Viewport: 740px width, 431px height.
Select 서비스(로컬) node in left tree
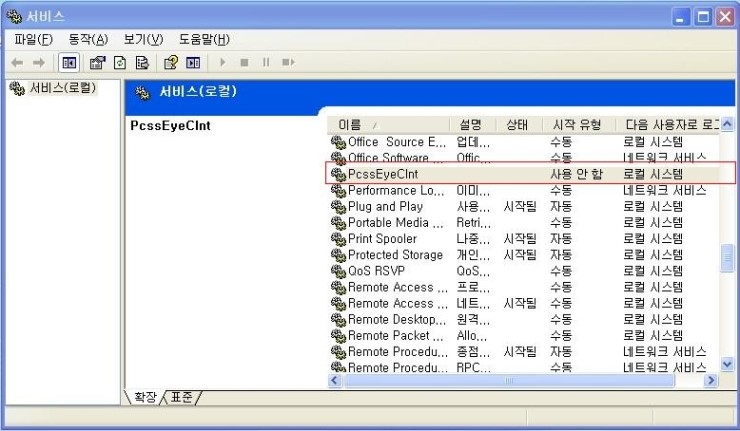(63, 88)
